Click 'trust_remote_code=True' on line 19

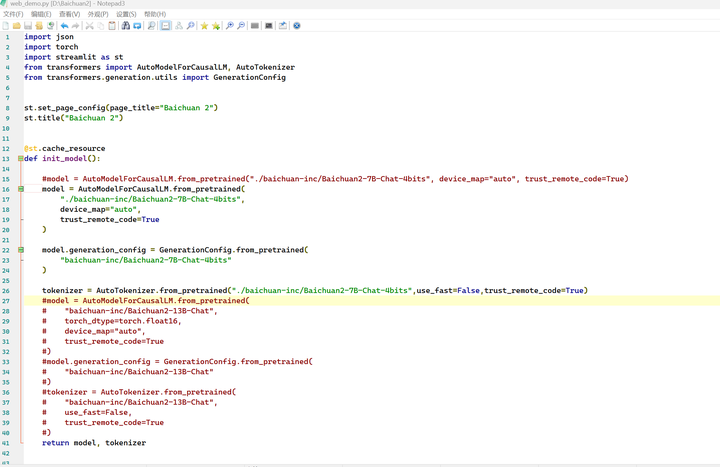[x=110, y=219]
